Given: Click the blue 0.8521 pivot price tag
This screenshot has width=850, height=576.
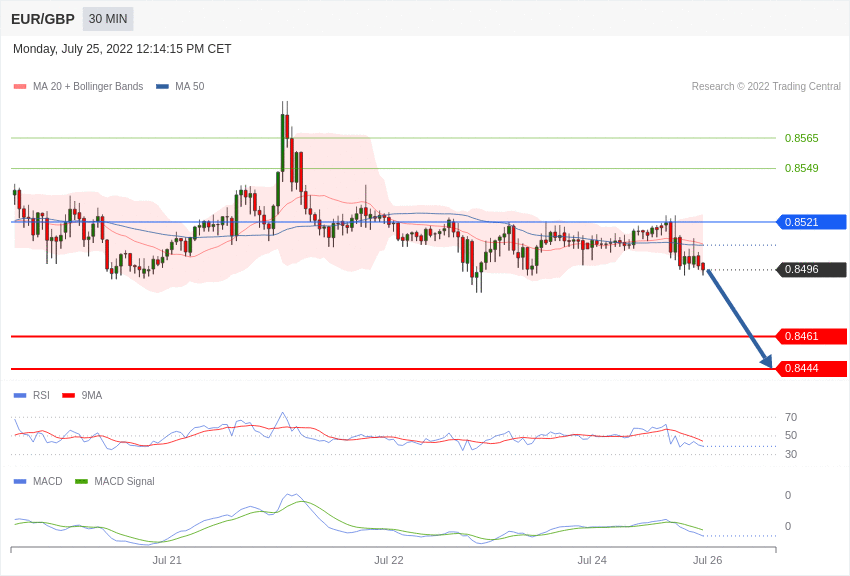Looking at the screenshot, I should pyautogui.click(x=811, y=222).
